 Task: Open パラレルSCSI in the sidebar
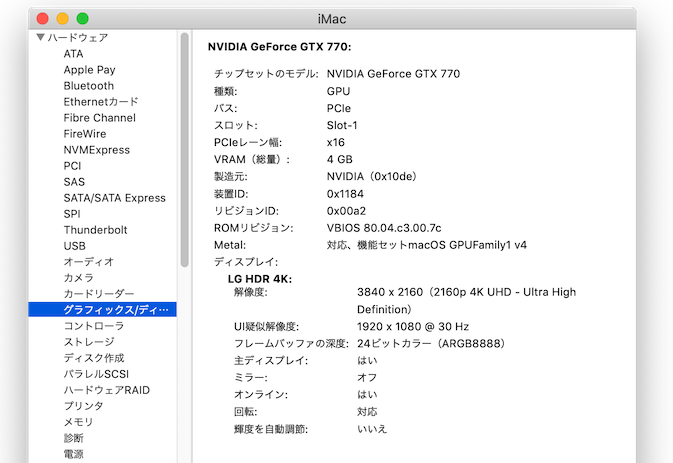(x=96, y=374)
